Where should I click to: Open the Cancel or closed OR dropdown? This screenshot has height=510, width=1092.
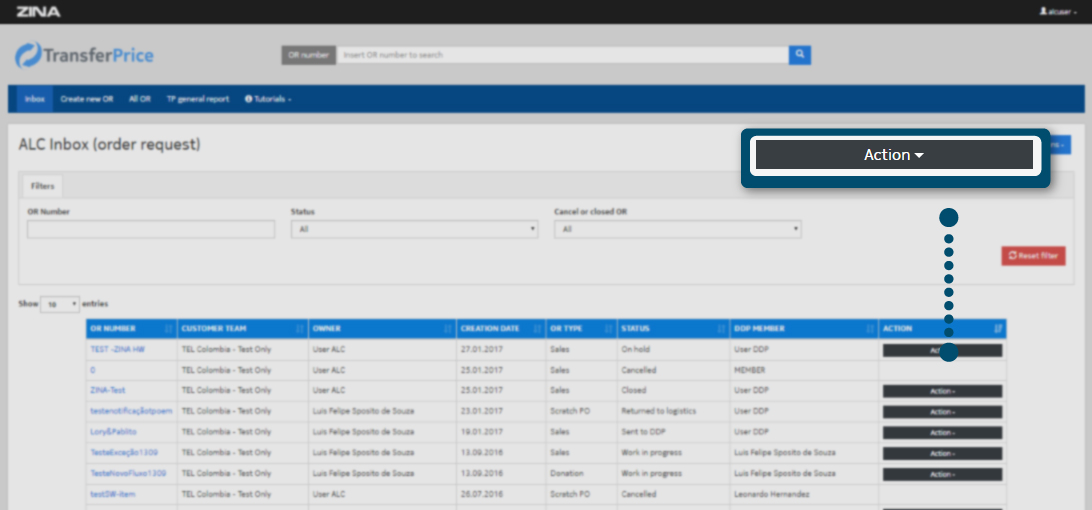point(678,229)
